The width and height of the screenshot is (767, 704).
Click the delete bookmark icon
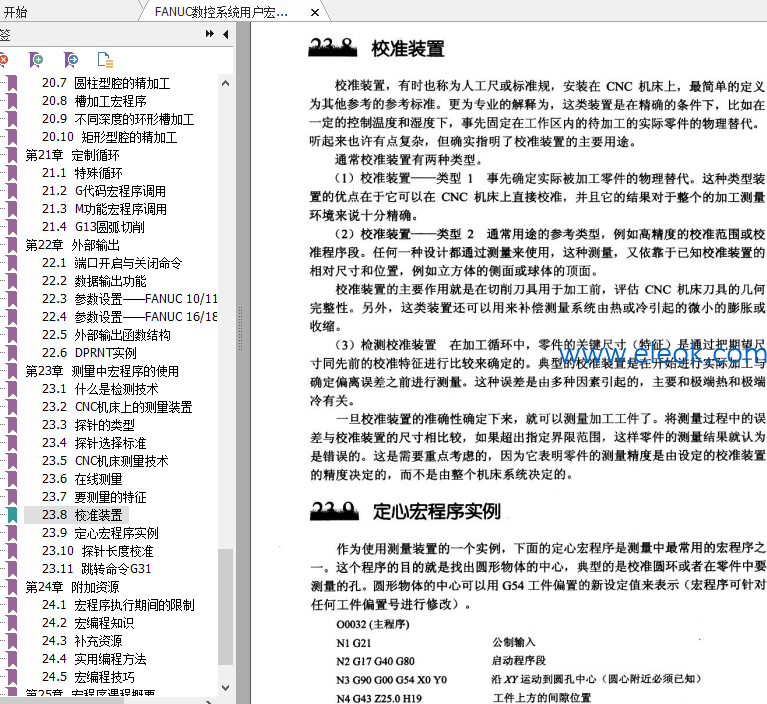(3, 60)
